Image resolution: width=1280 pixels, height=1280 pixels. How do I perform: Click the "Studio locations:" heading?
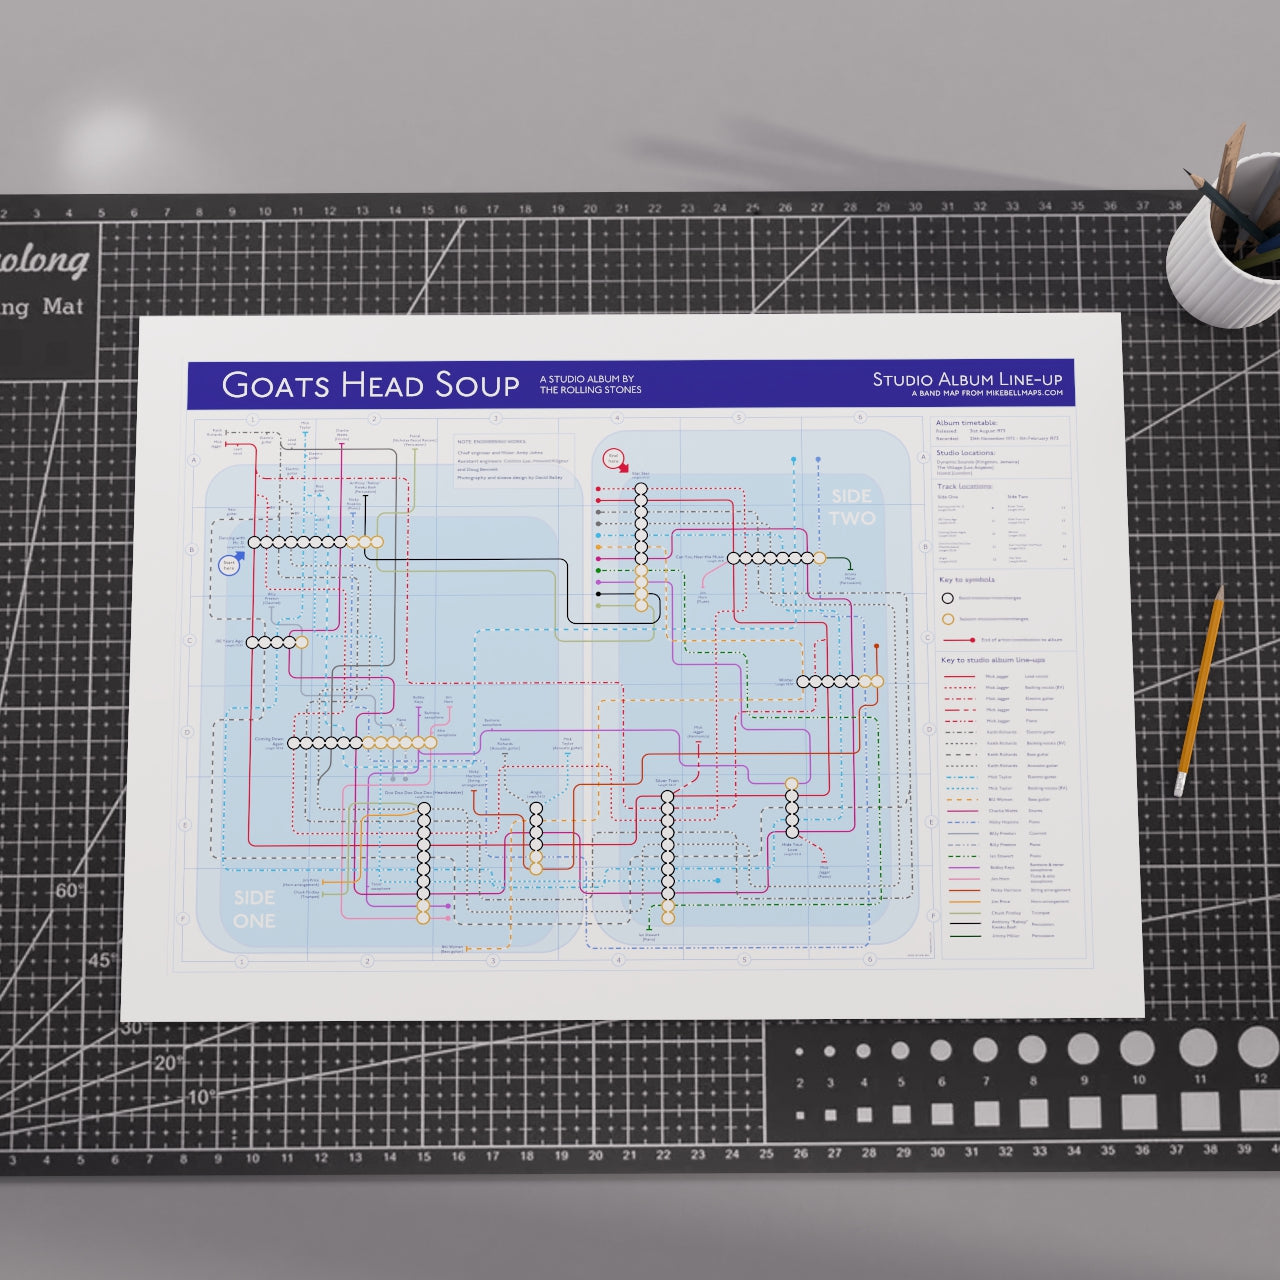(x=966, y=453)
